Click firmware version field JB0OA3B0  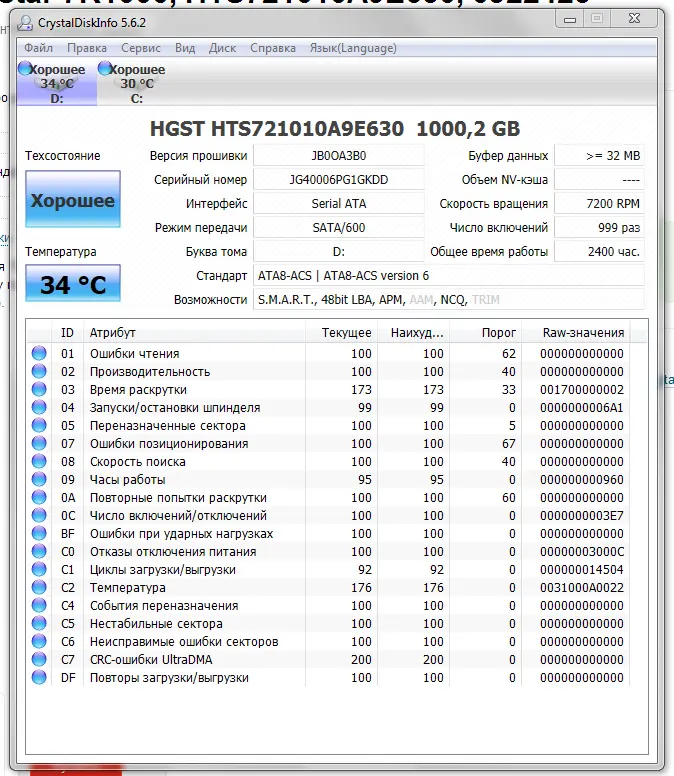point(338,155)
